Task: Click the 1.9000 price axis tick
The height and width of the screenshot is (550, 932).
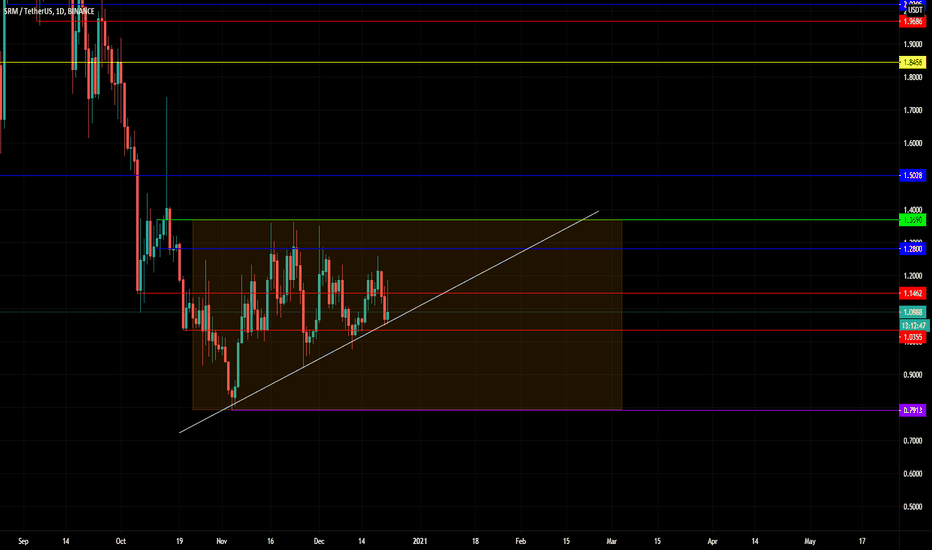Action: pos(913,44)
